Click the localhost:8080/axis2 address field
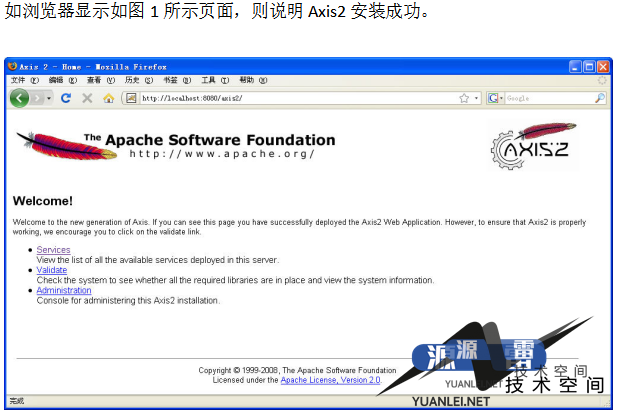The image size is (618, 415). point(298,98)
